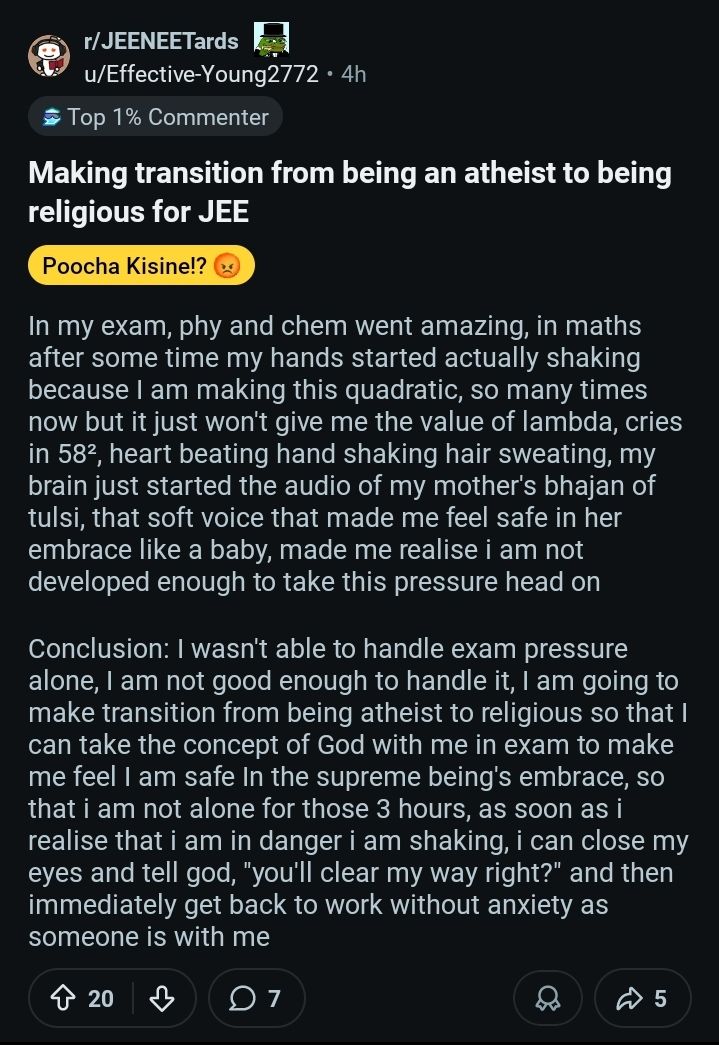This screenshot has height=1045, width=719.
Task: Click the Top 1% Commenter badge icon
Action: (51, 118)
